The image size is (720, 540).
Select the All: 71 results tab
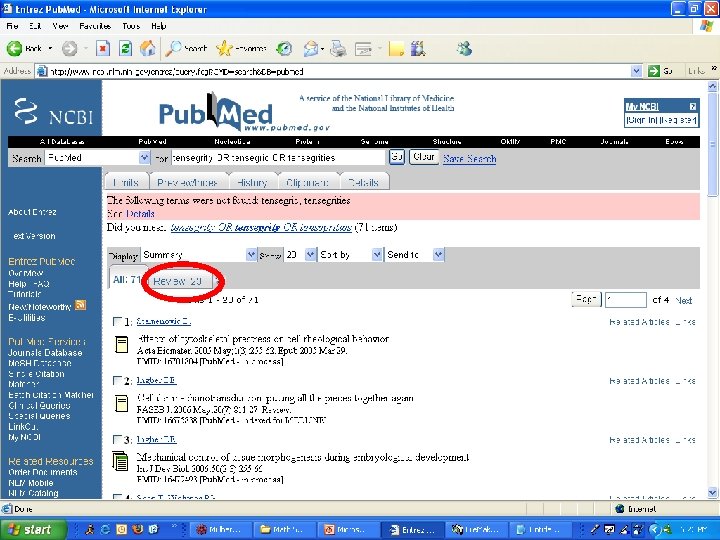(x=127, y=279)
